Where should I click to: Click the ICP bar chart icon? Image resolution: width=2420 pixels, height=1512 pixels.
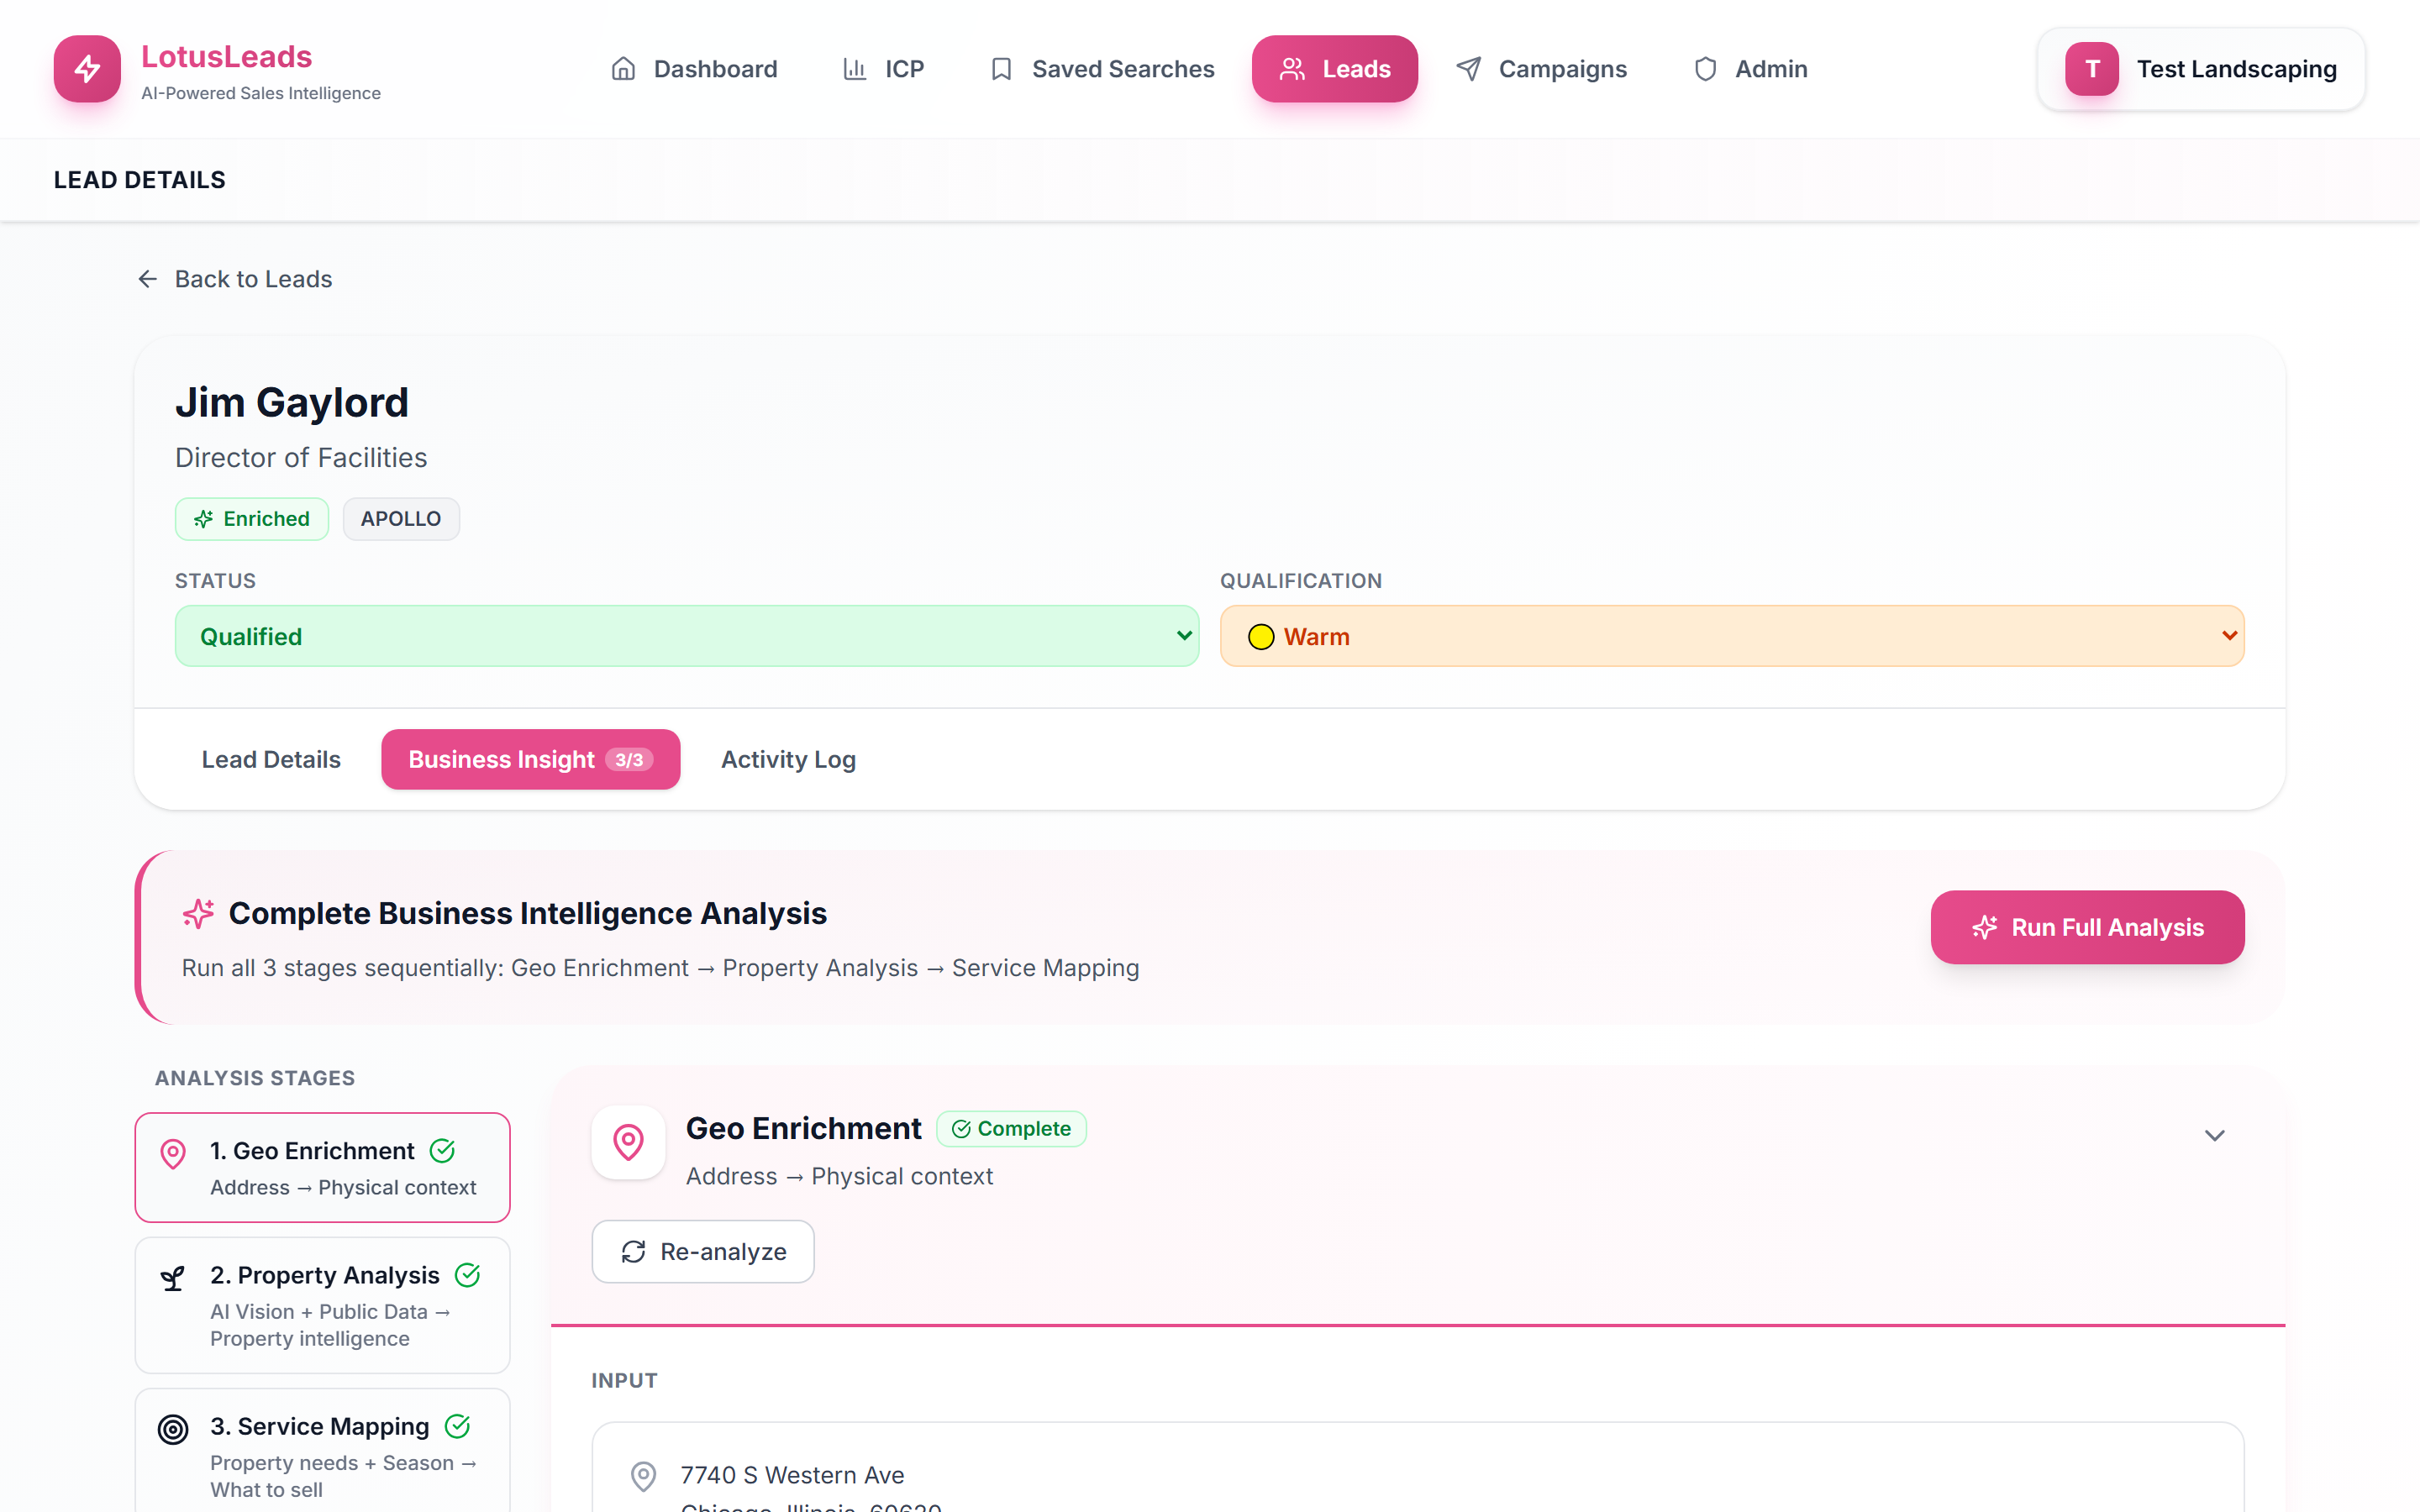(855, 69)
